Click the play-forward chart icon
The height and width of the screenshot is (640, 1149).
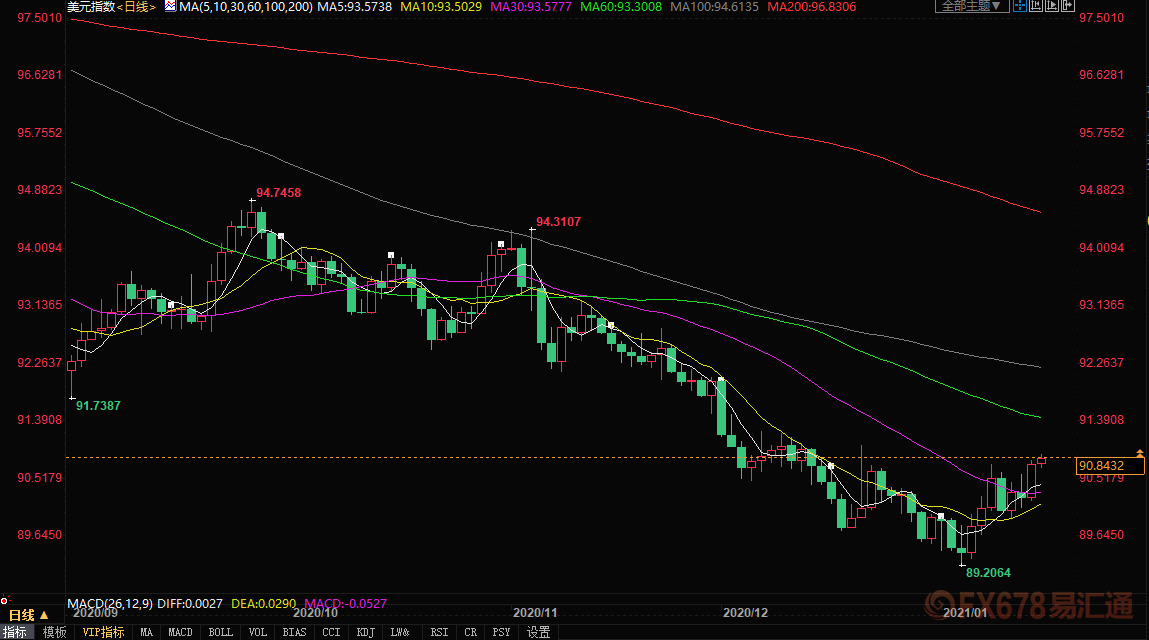[x=1051, y=6]
